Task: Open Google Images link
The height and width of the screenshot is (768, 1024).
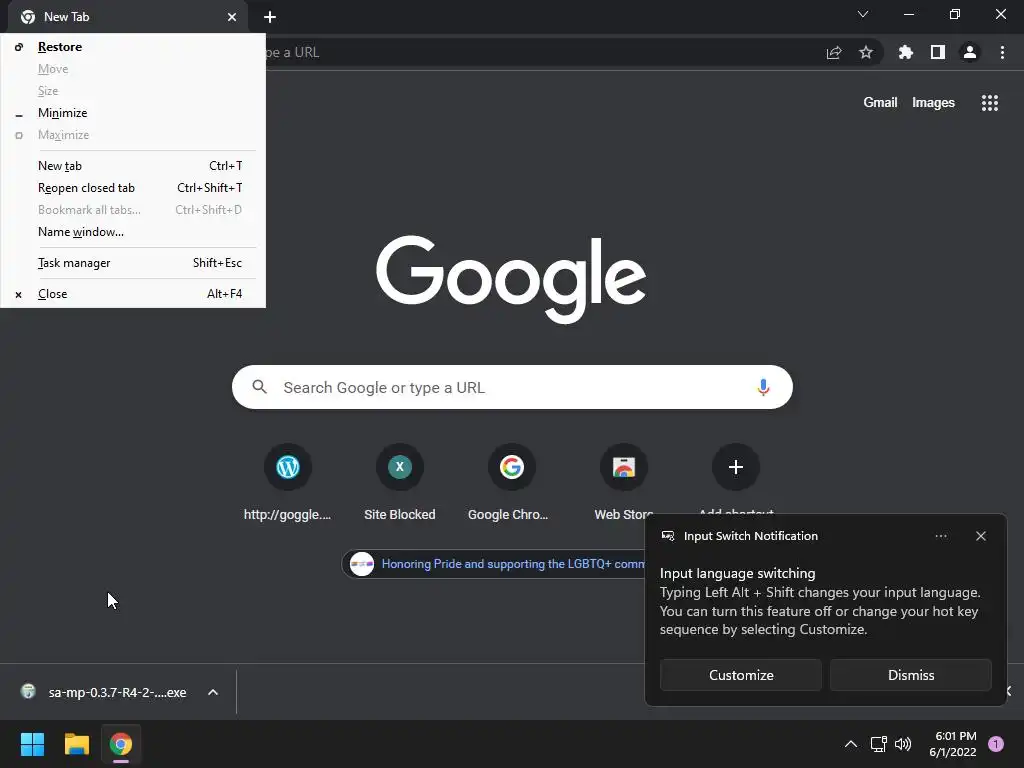Action: 933,103
